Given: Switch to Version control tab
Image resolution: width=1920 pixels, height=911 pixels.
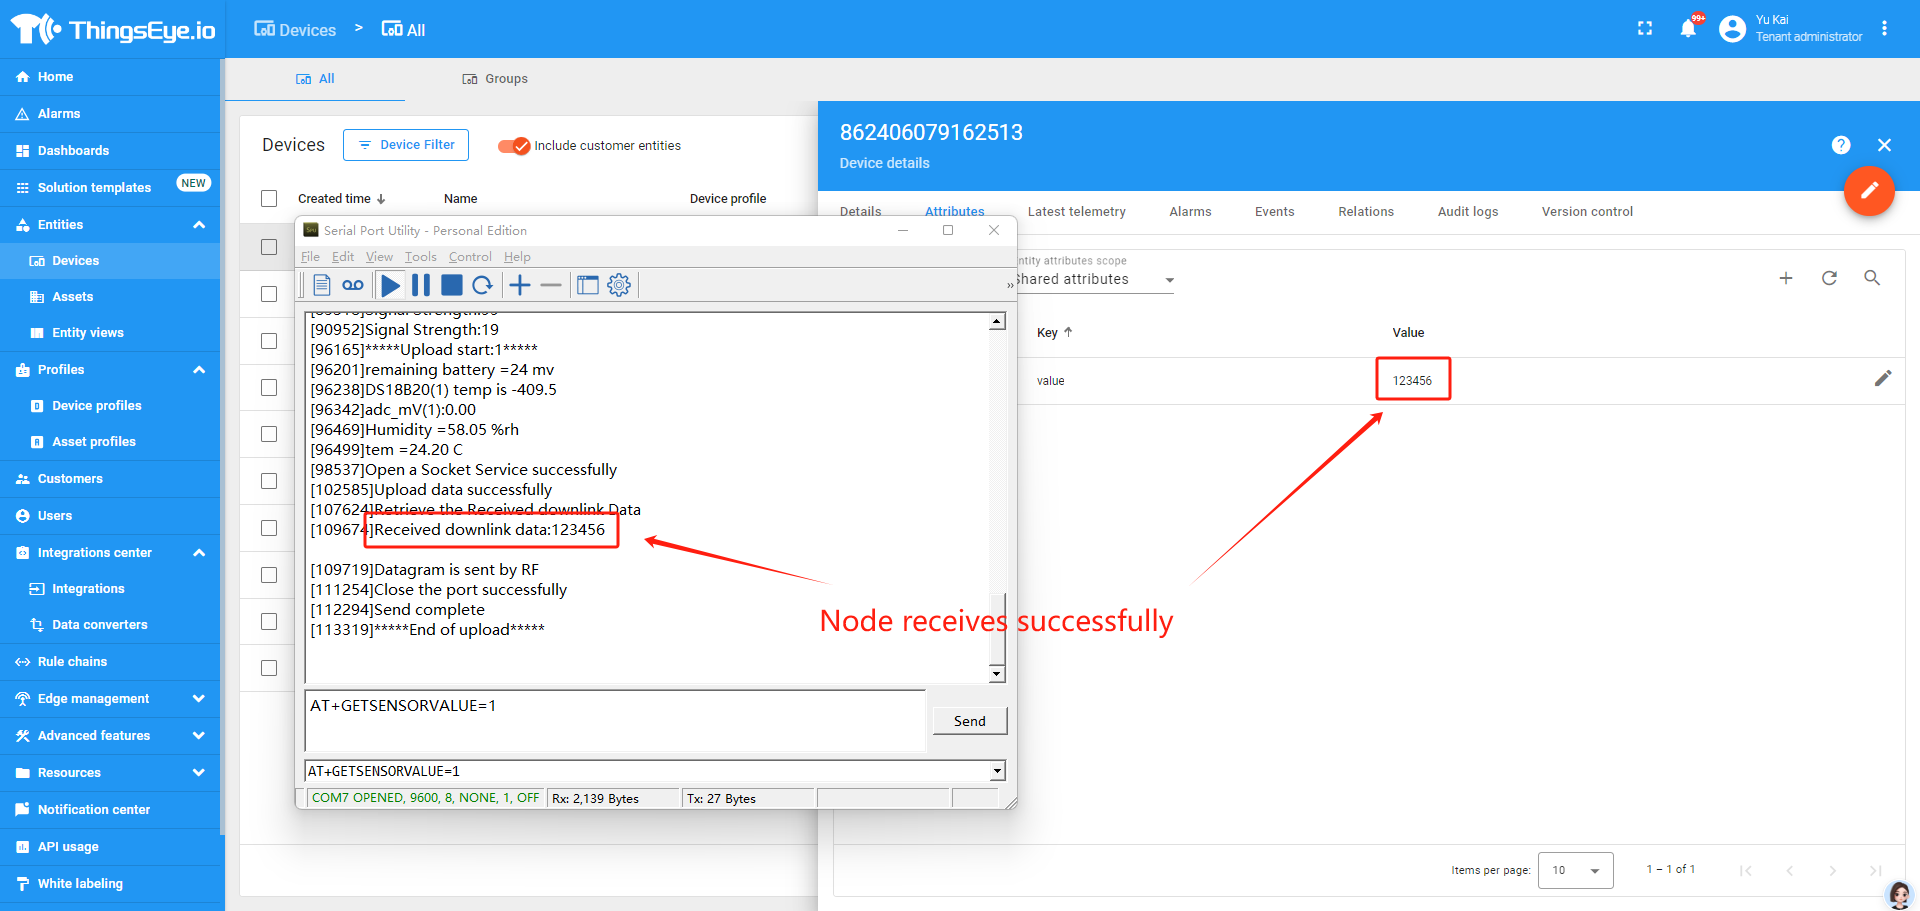Looking at the screenshot, I should 1587,212.
